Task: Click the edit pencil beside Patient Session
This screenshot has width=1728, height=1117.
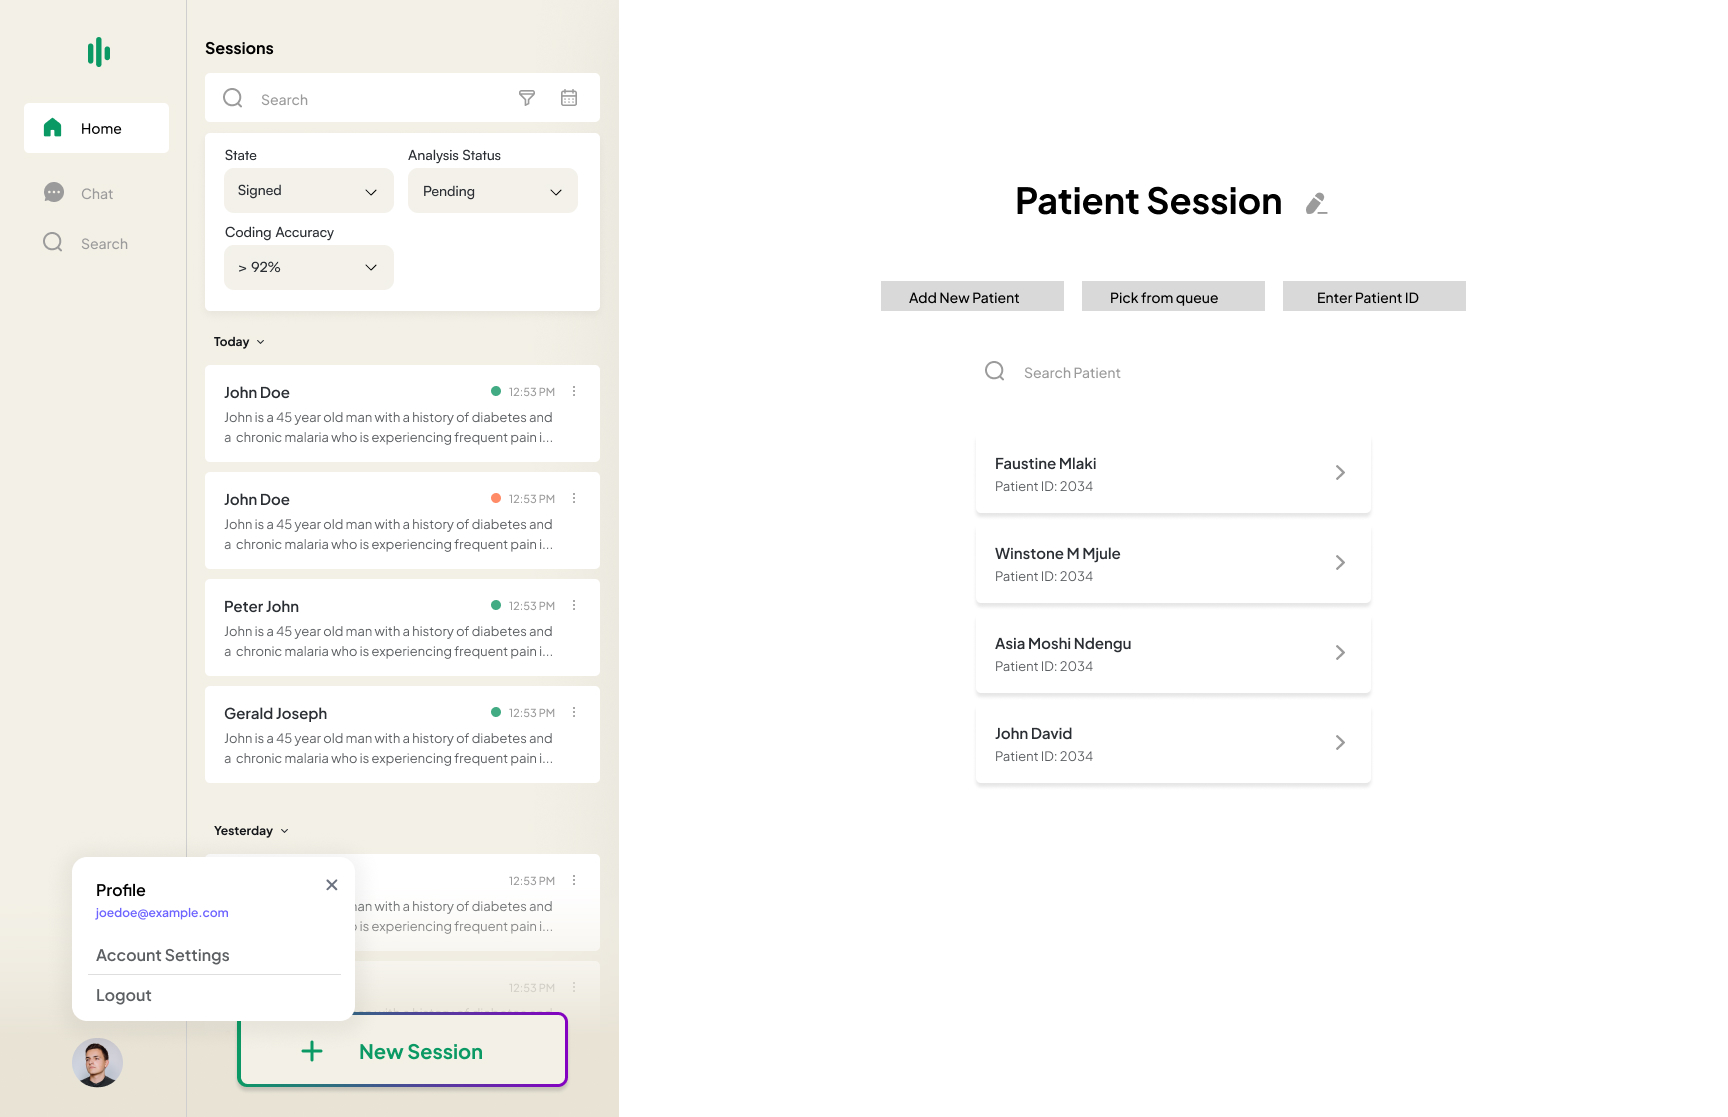Action: click(1316, 204)
